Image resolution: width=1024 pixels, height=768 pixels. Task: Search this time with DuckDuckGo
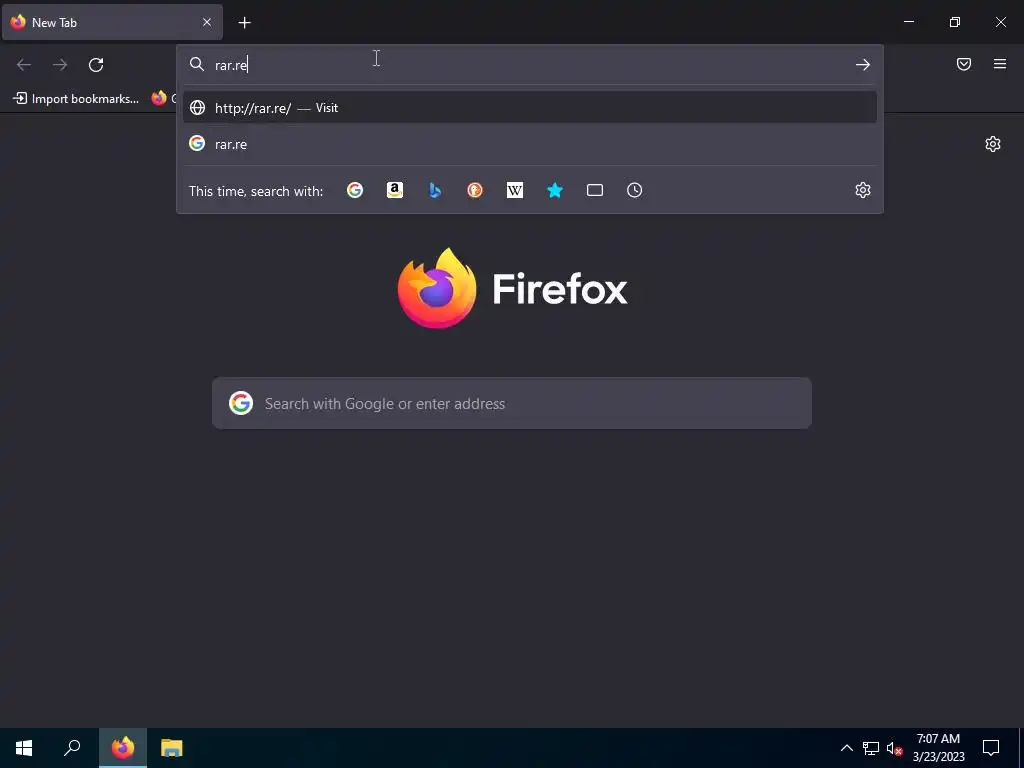click(x=475, y=190)
